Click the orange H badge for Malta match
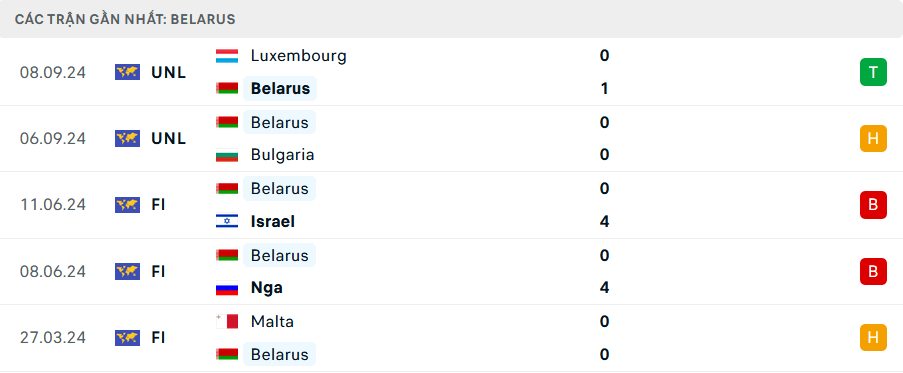This screenshot has height=373, width=903. (873, 337)
